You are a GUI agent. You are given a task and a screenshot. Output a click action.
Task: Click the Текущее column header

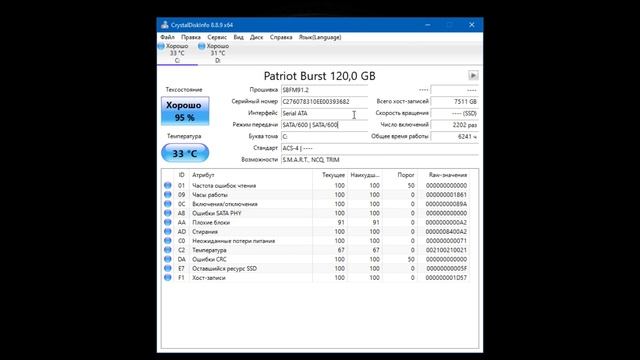pos(330,175)
